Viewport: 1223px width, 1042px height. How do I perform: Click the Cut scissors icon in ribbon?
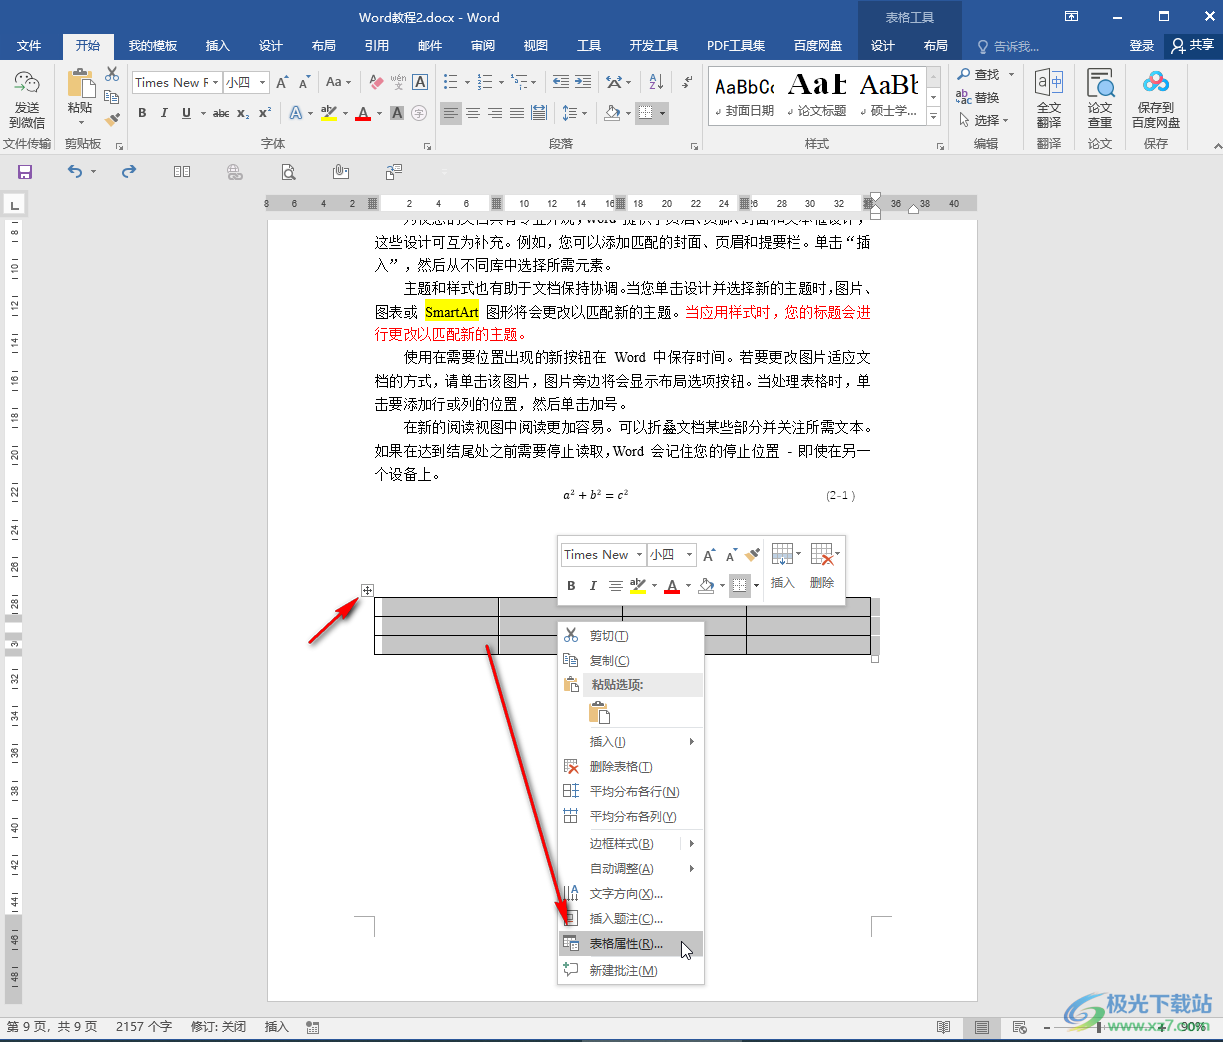click(112, 75)
